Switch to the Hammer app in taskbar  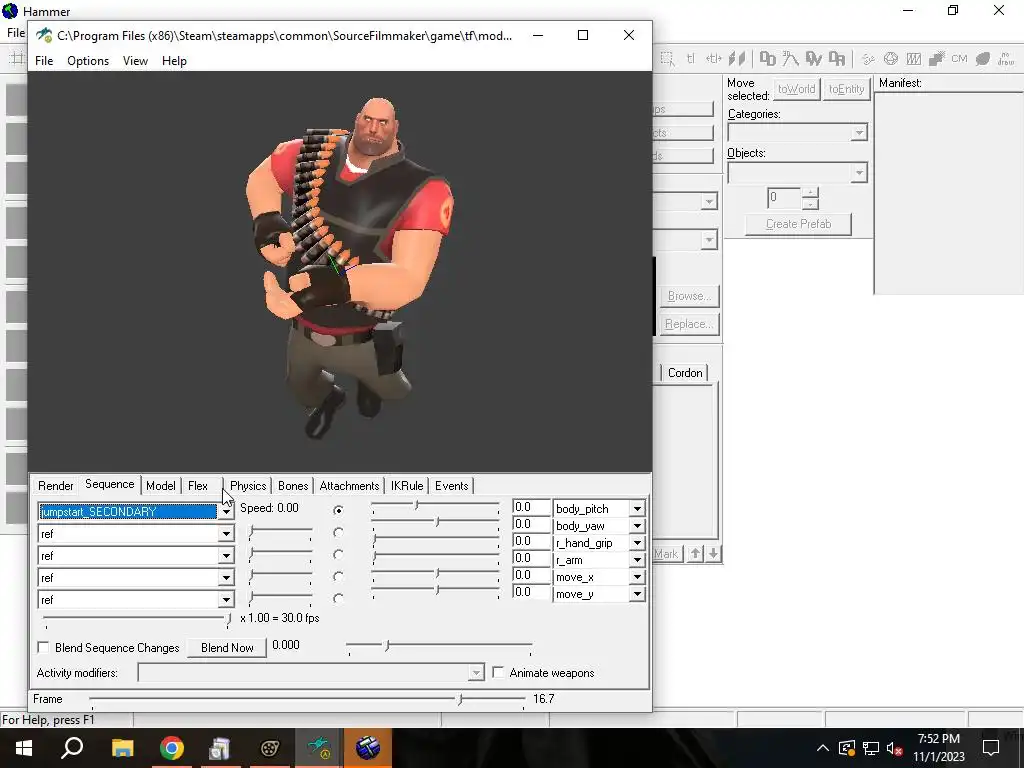click(x=368, y=748)
